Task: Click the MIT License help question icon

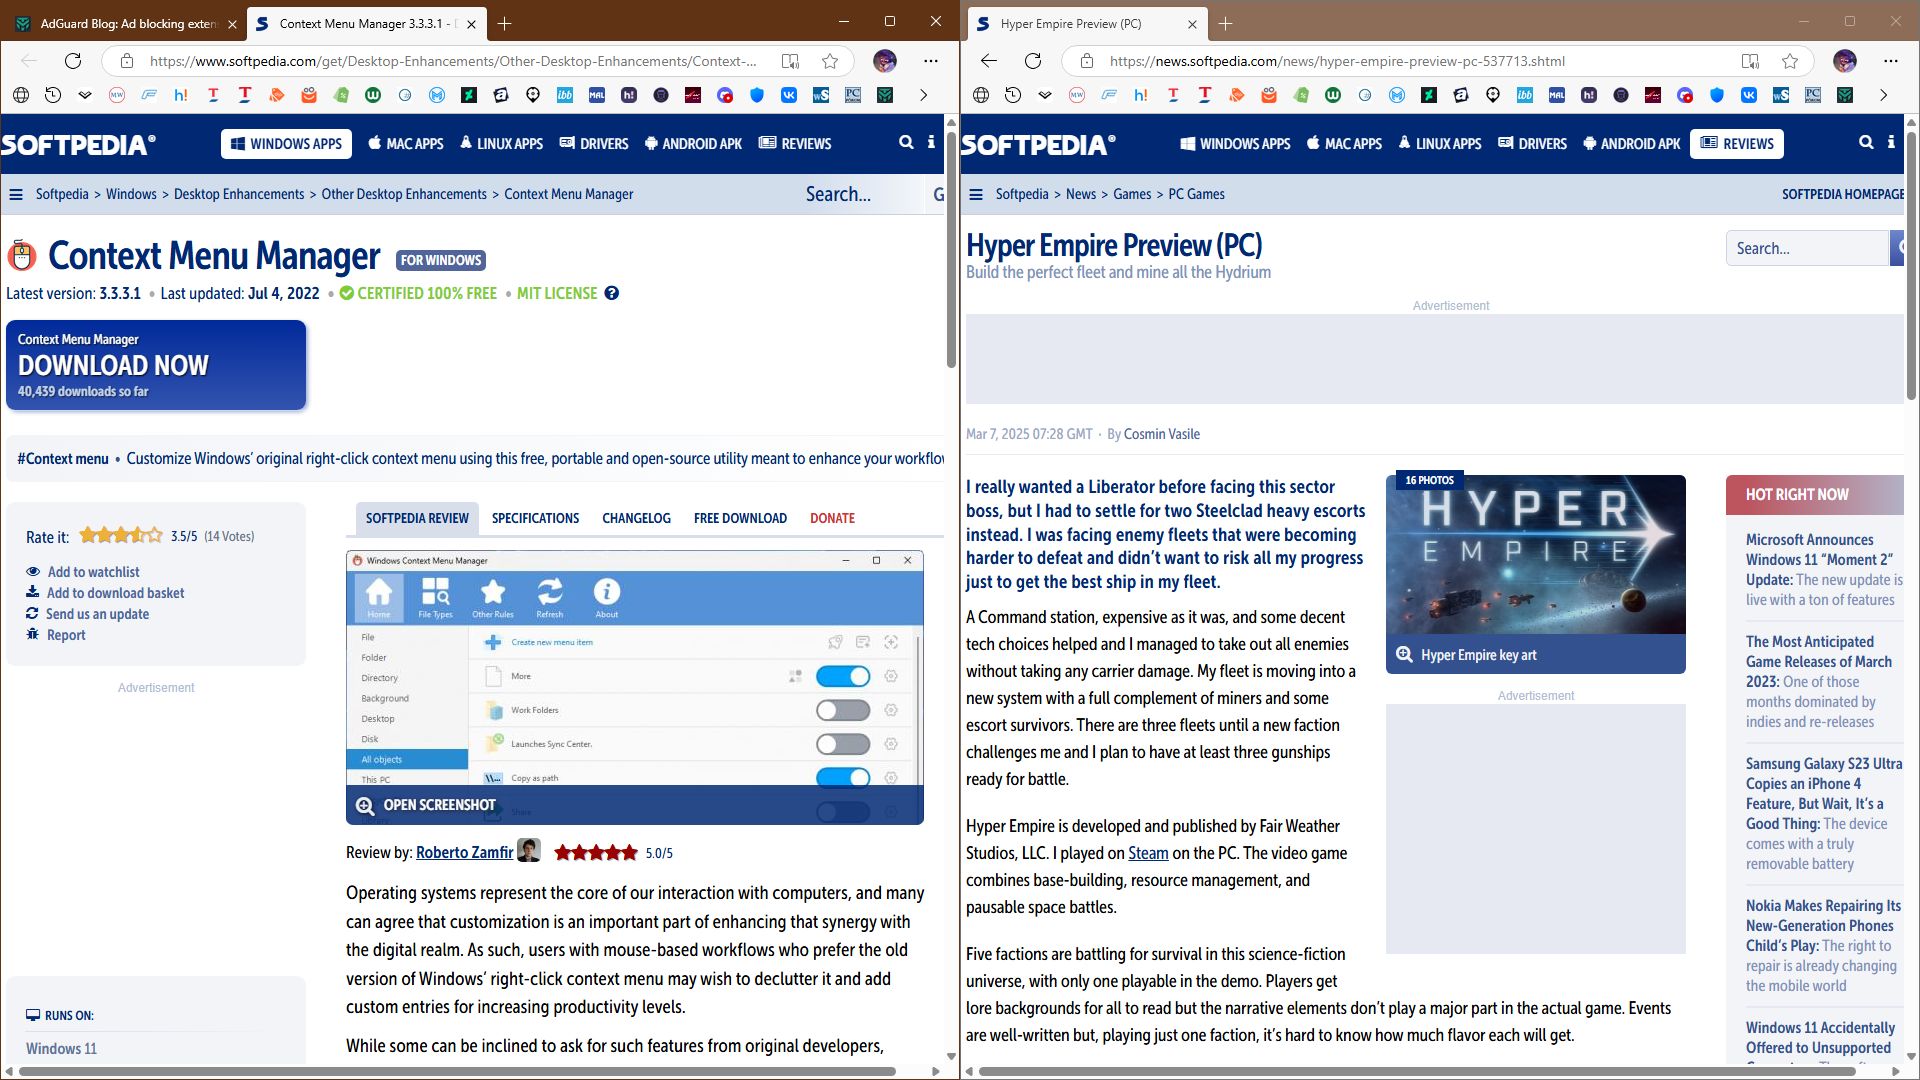Action: pos(612,293)
